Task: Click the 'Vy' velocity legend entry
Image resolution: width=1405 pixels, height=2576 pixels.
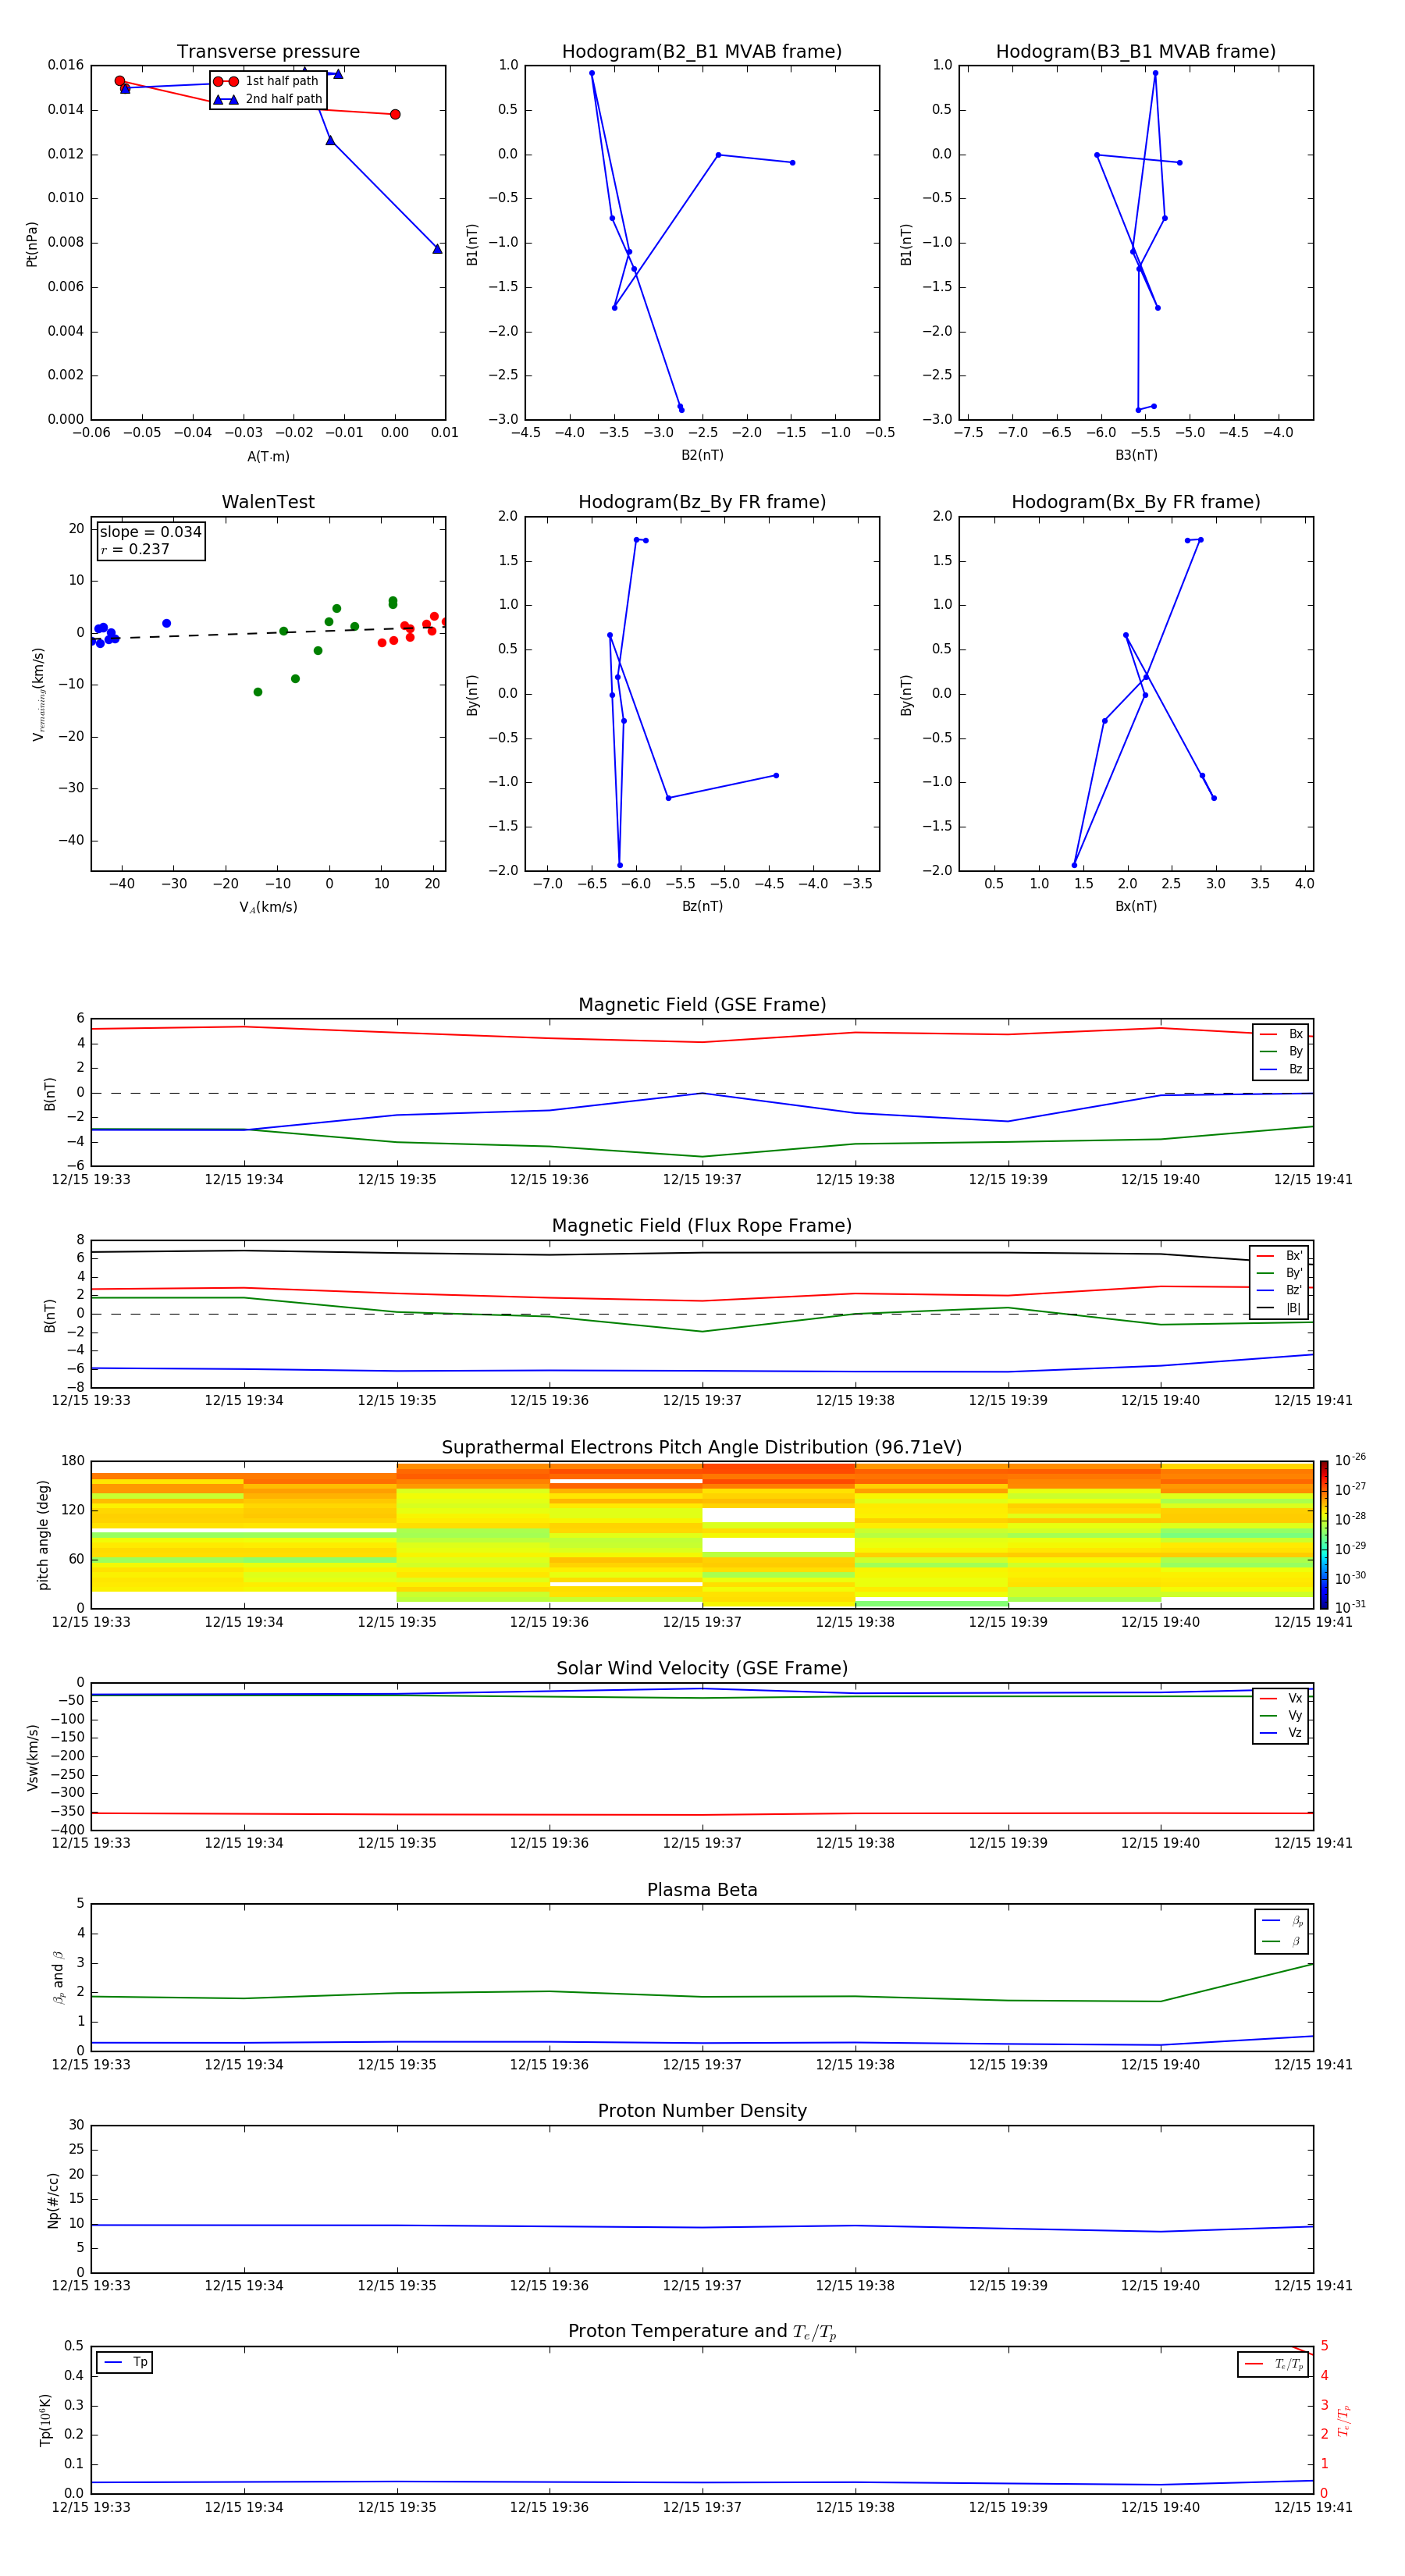Action: tap(1282, 1715)
